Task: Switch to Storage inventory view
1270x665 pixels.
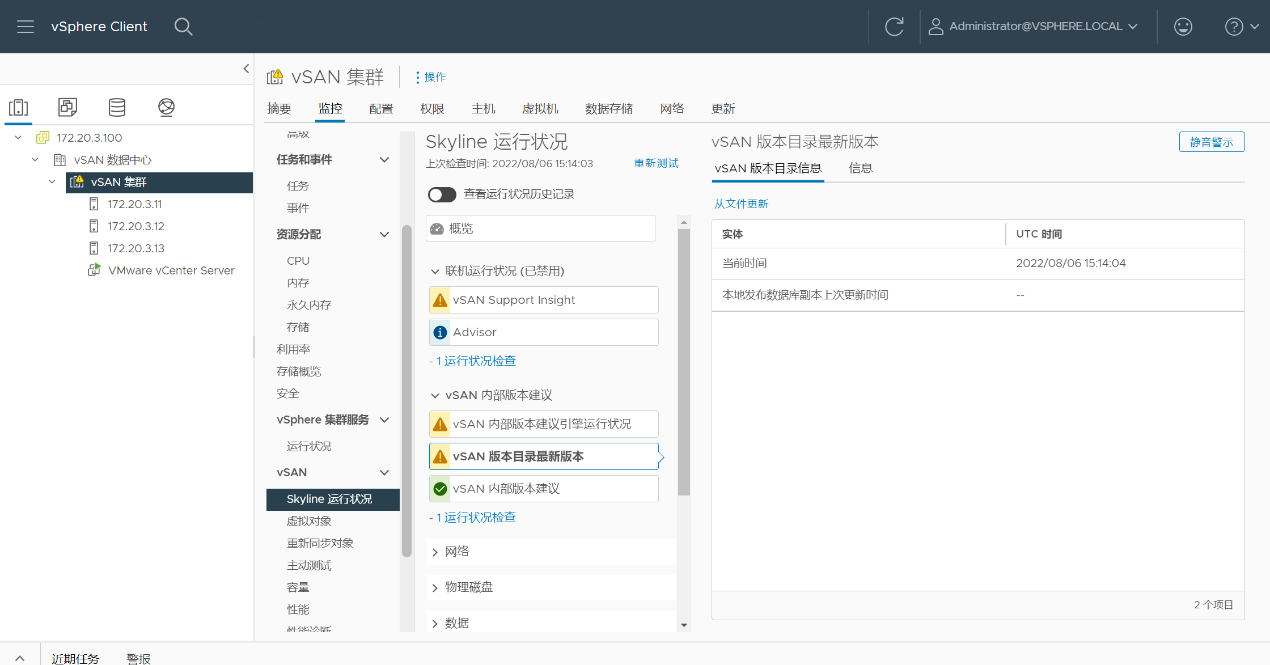Action: pos(117,107)
